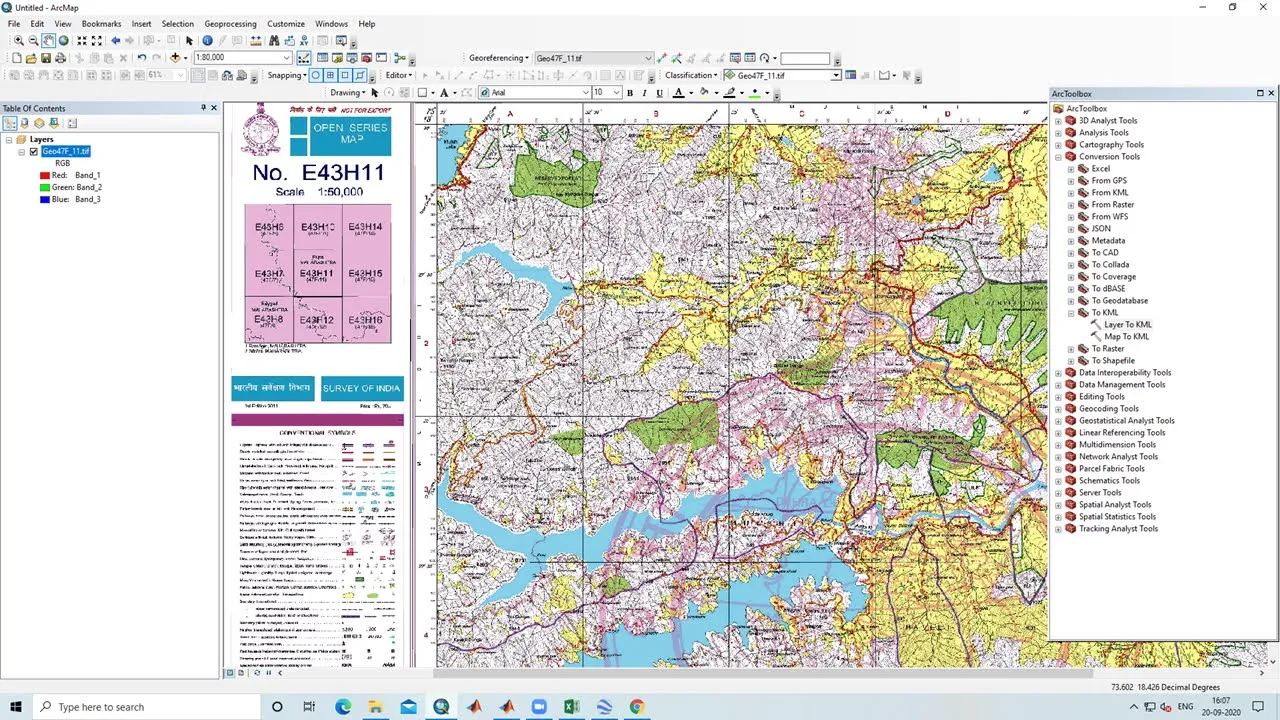Open the Bookmarks menu
This screenshot has height=720, width=1280.
tap(101, 24)
